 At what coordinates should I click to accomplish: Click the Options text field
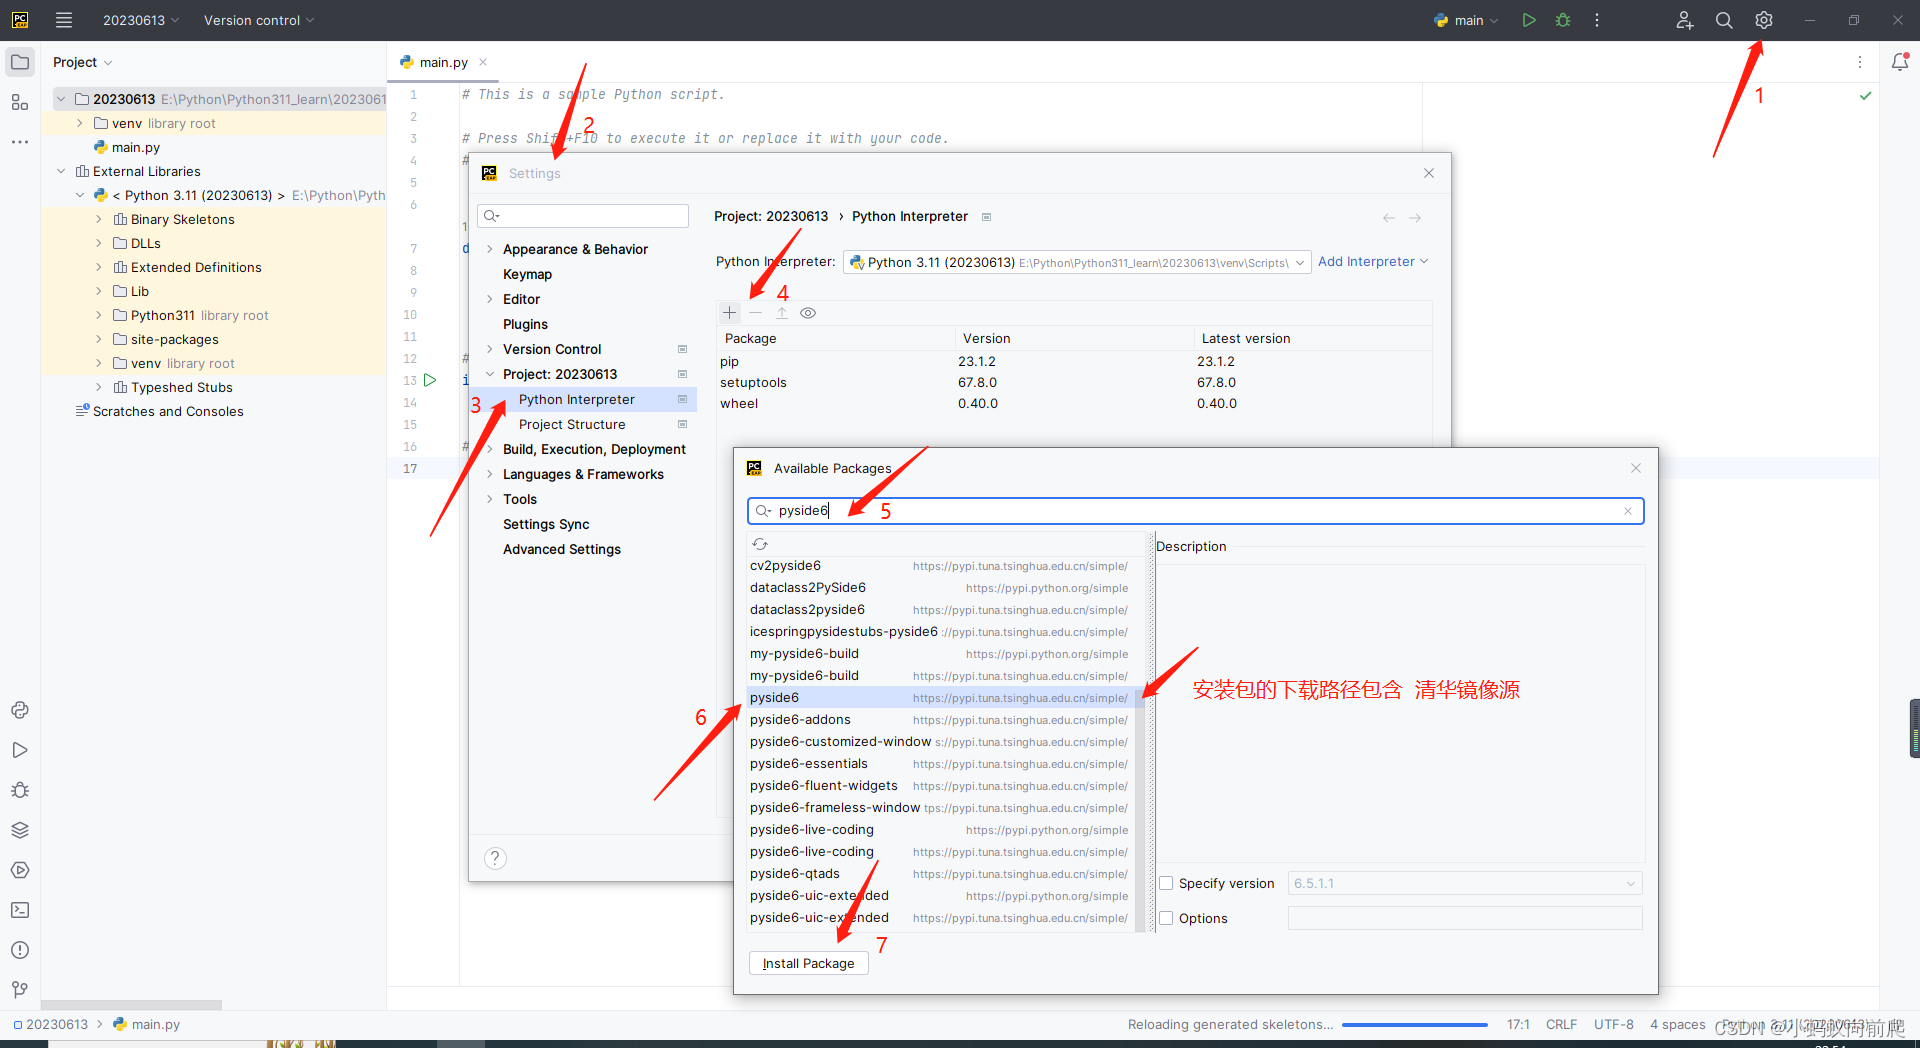click(1465, 918)
